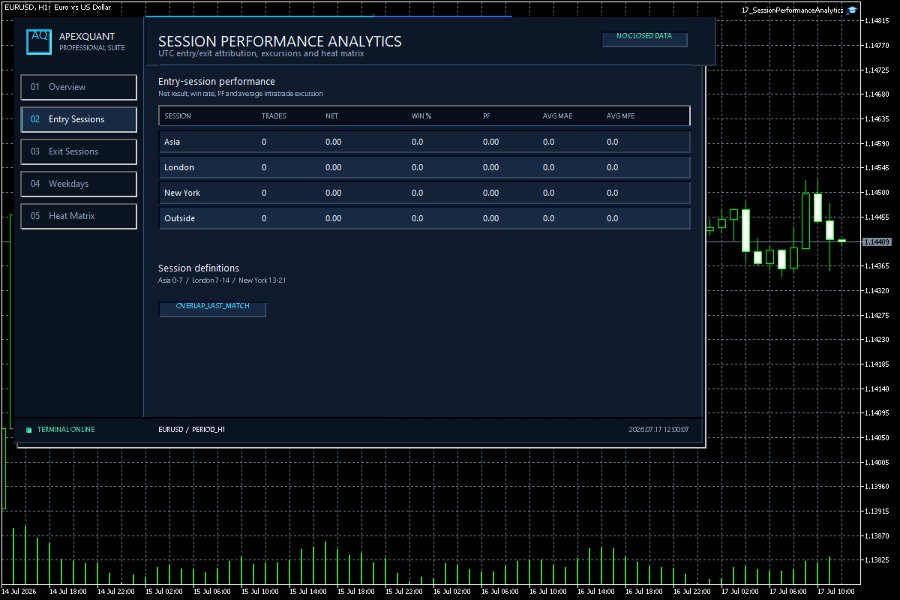Click the WIN % column header
Image resolution: width=900 pixels, height=600 pixels.
pos(421,116)
